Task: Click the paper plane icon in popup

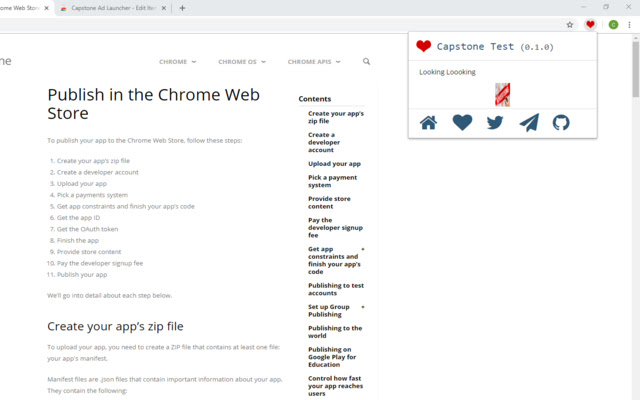Action: [x=529, y=122]
